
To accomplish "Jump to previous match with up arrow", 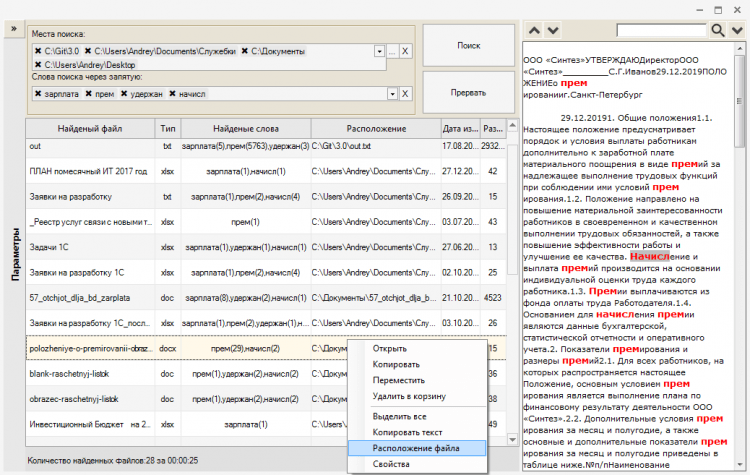I will point(533,31).
